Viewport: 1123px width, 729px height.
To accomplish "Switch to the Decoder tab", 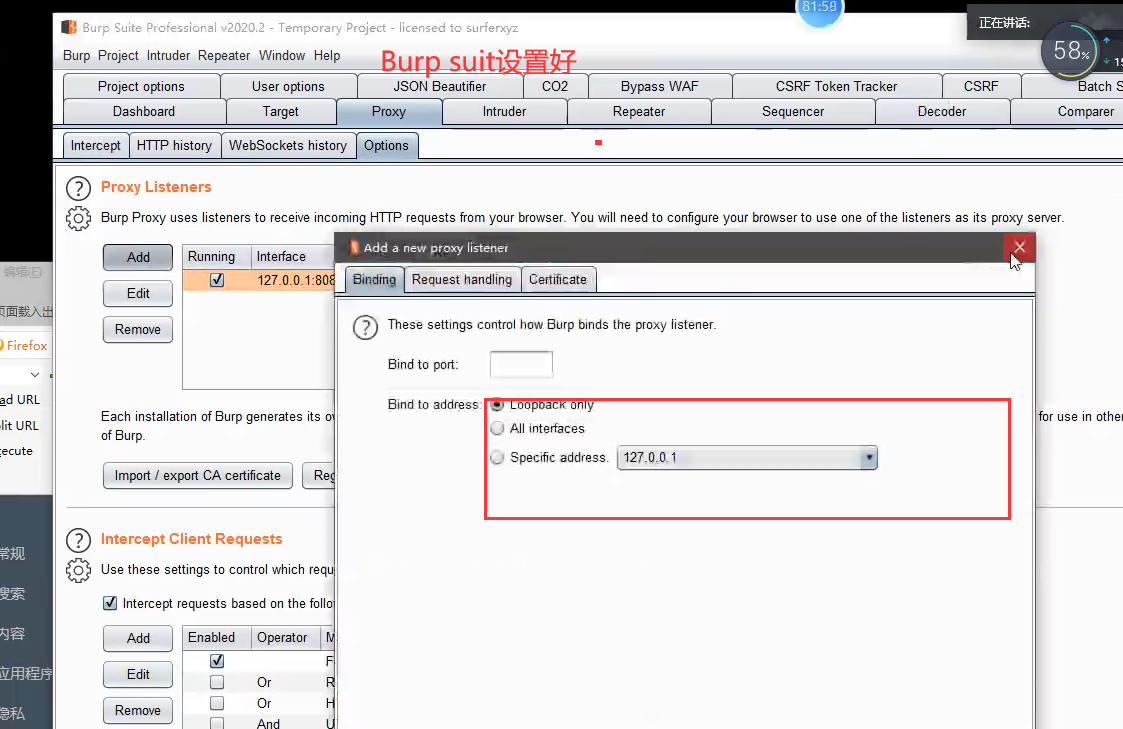I will [x=942, y=111].
